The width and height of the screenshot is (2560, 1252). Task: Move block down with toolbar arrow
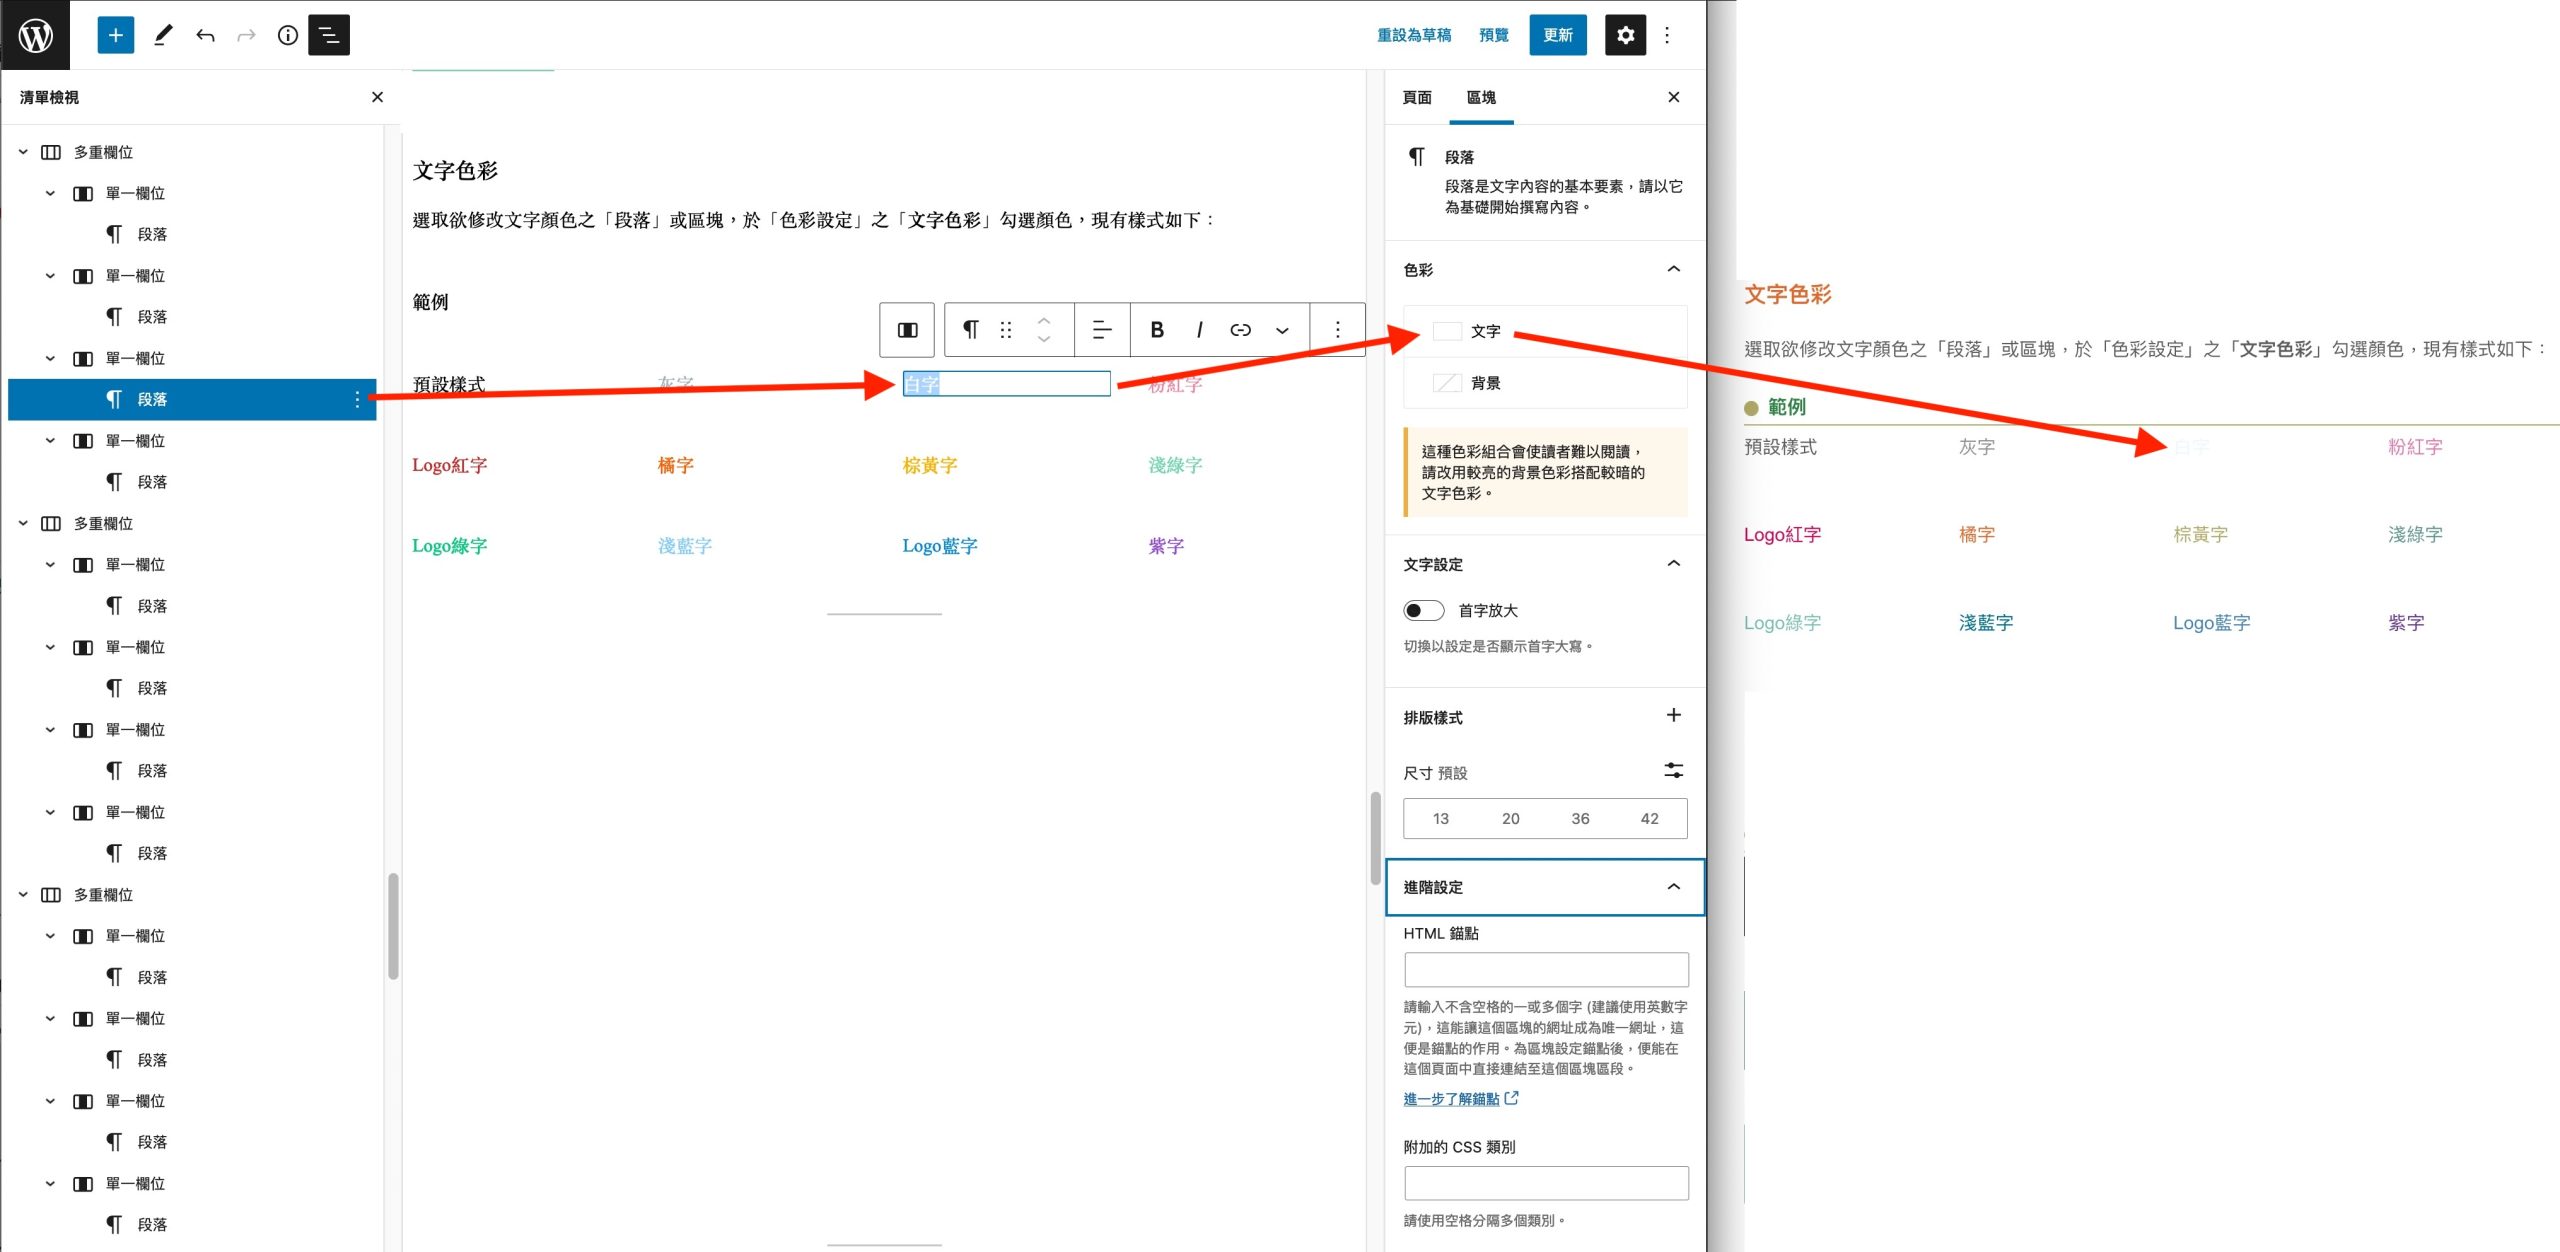[1044, 340]
